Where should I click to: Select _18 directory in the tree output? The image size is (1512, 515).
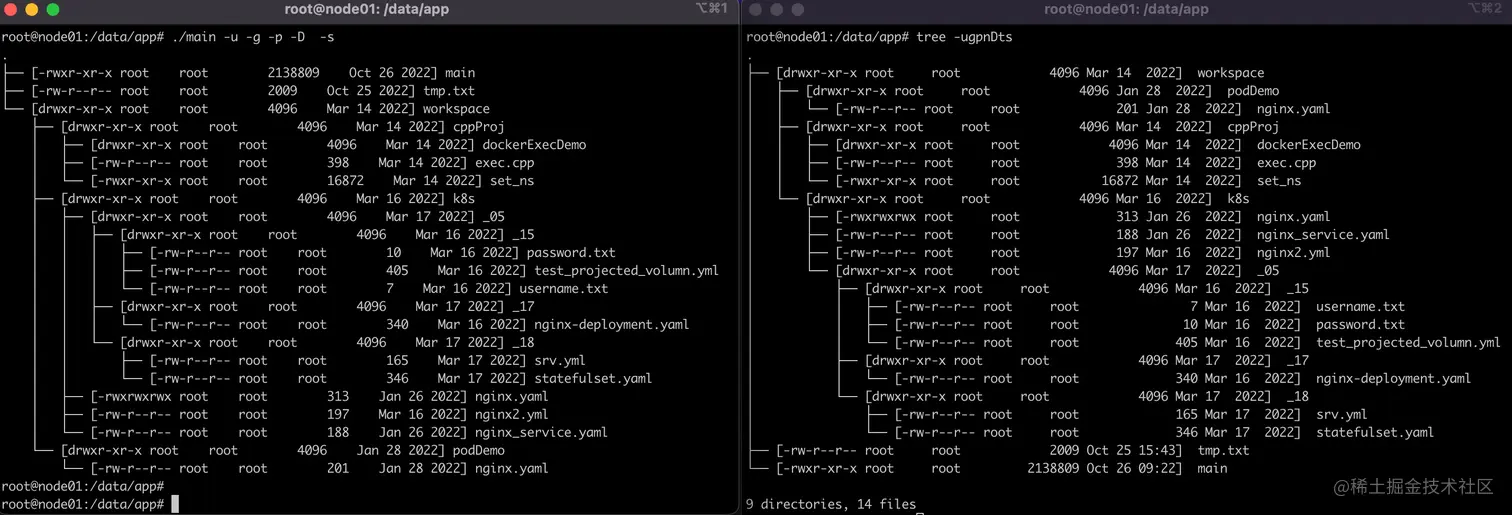1297,397
